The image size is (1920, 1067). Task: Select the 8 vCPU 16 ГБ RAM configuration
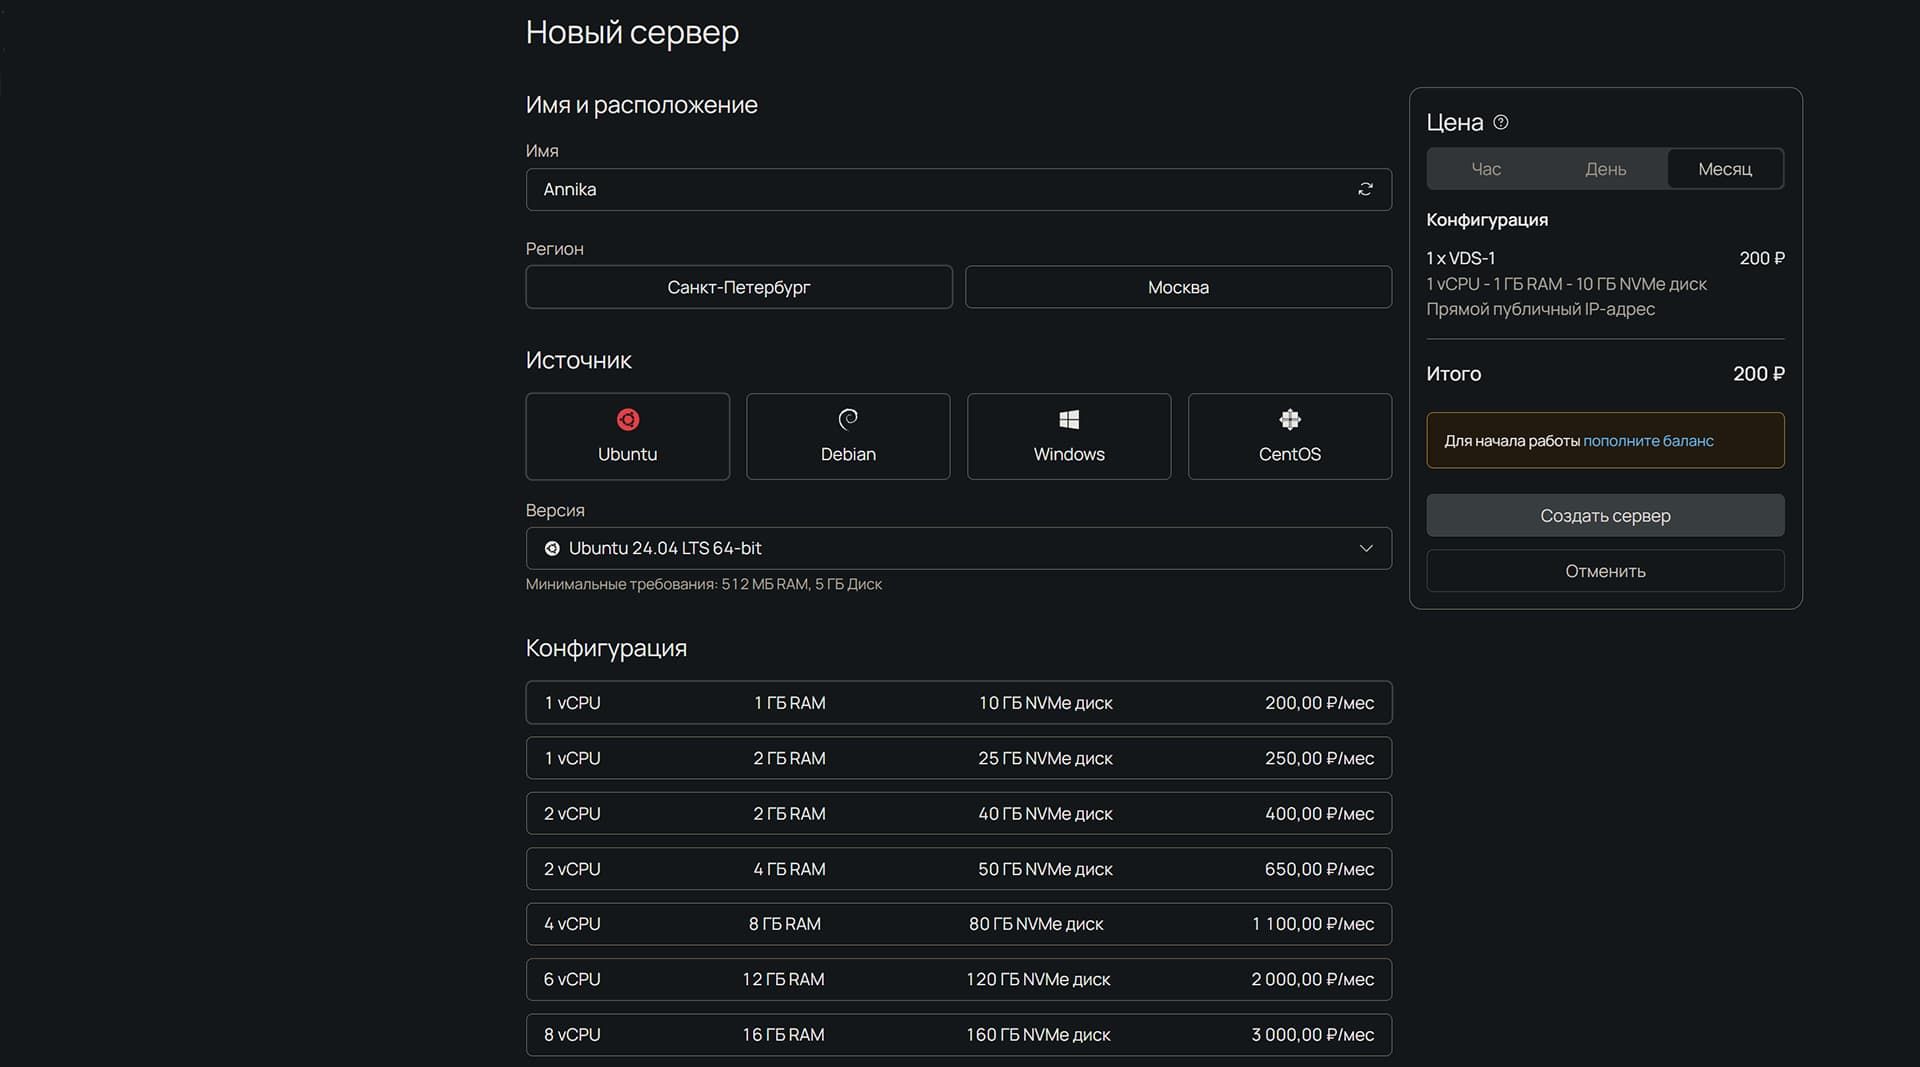pyautogui.click(x=959, y=1035)
